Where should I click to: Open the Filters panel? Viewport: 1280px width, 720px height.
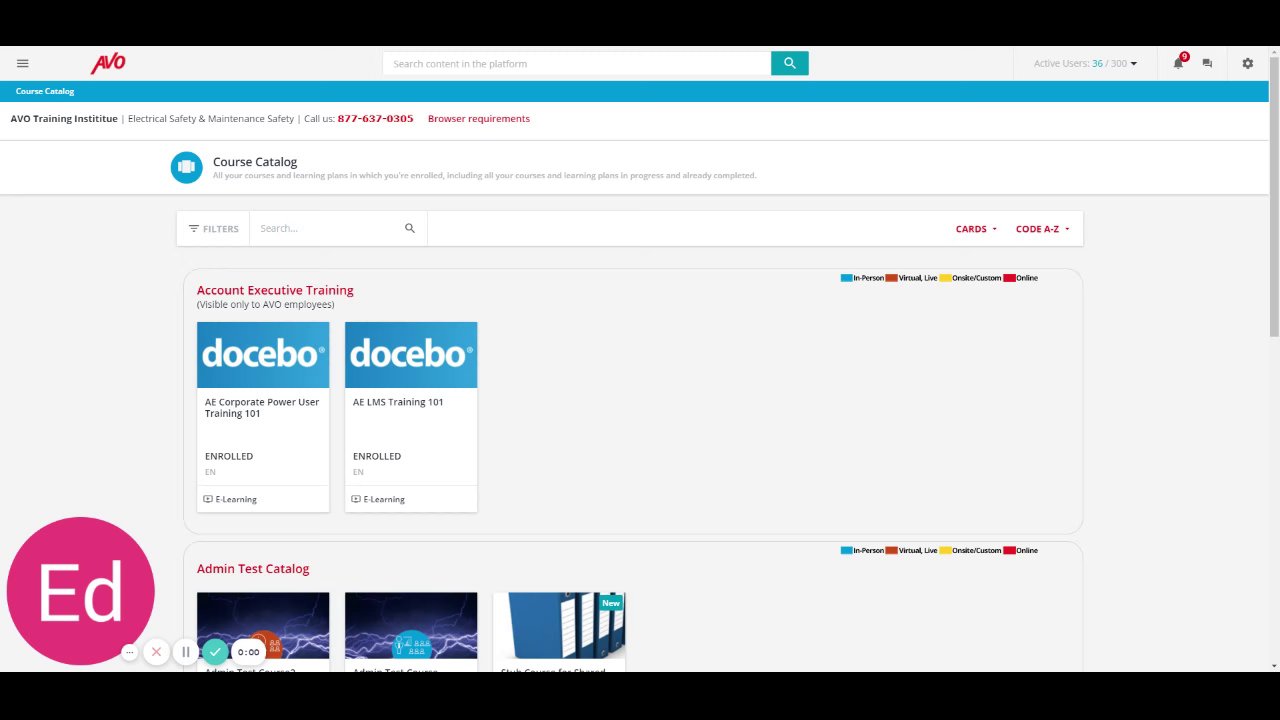coord(213,228)
